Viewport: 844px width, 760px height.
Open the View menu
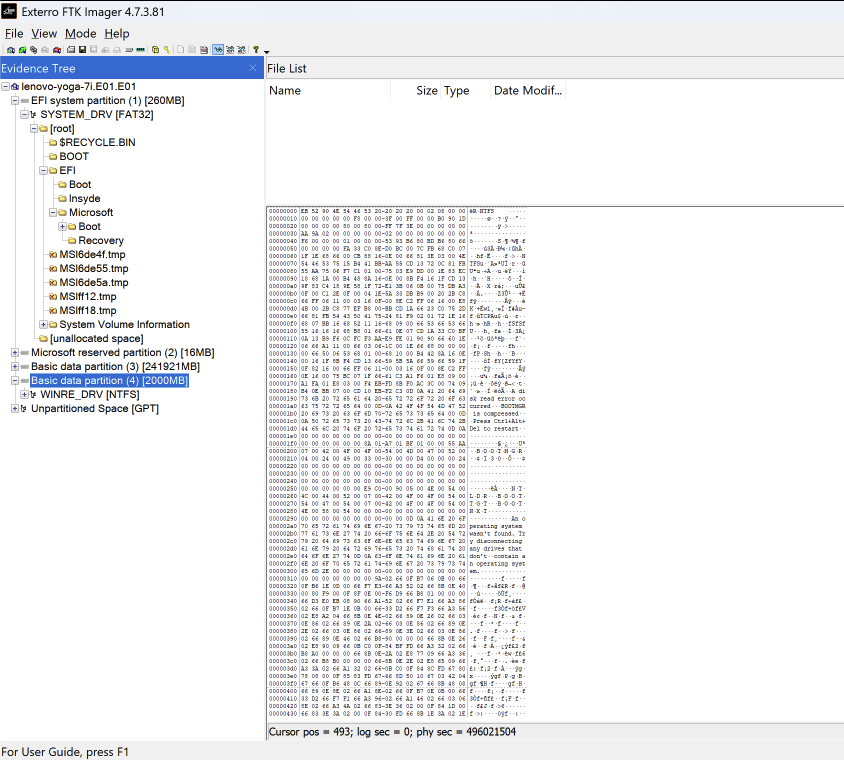(x=44, y=33)
